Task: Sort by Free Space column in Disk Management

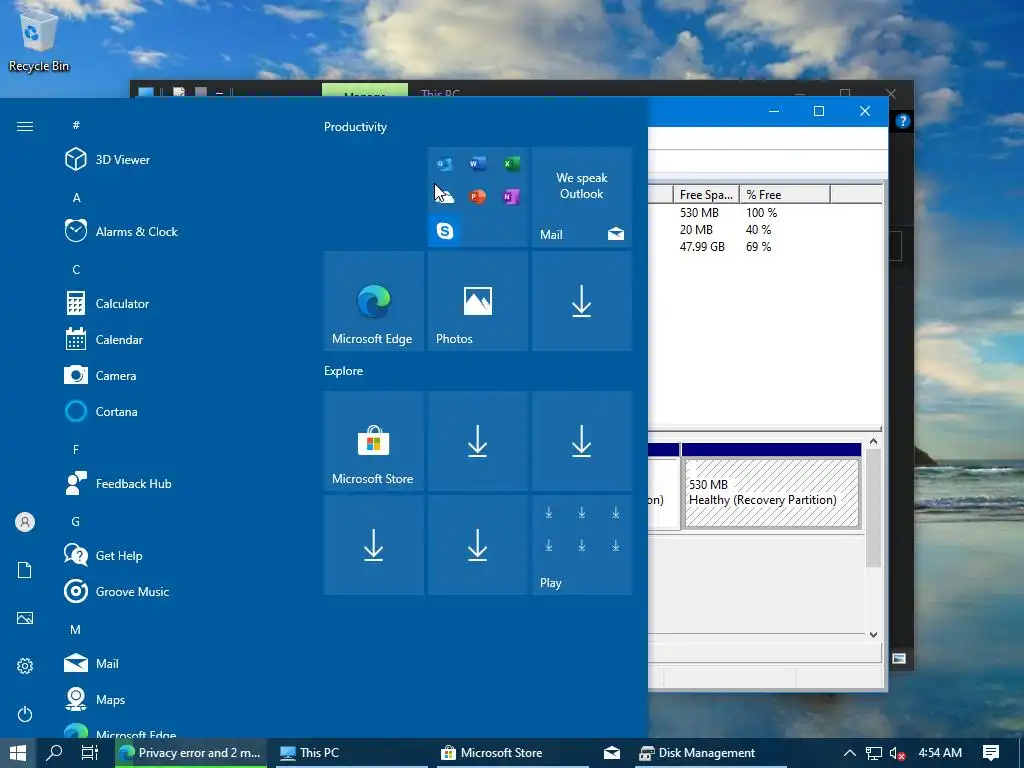Action: click(x=706, y=195)
